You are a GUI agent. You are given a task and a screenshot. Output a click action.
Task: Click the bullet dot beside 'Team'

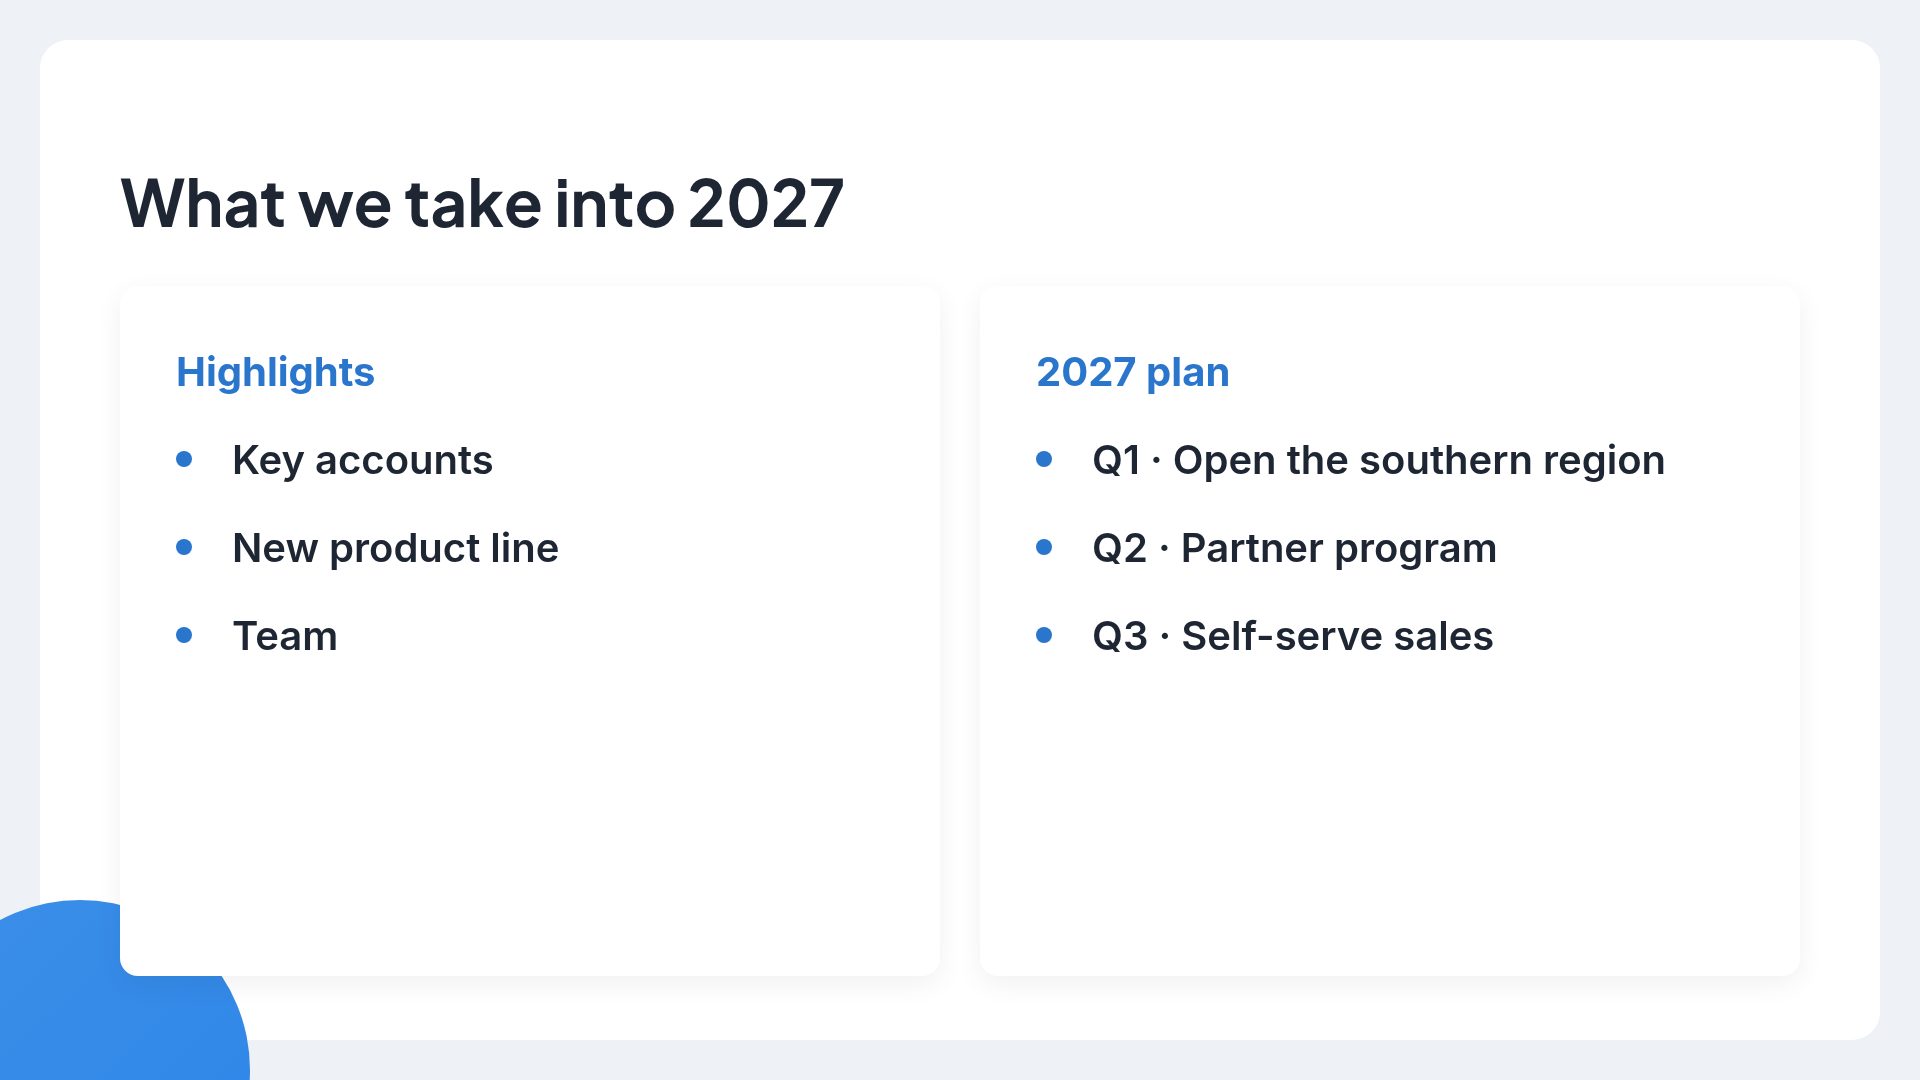184,635
